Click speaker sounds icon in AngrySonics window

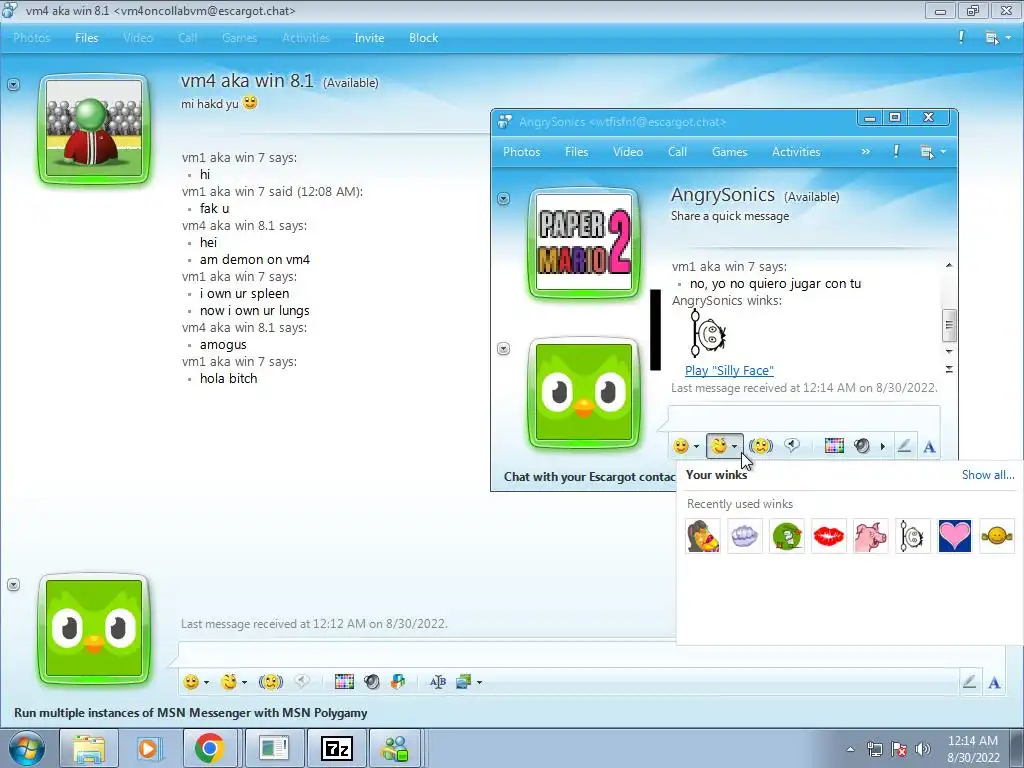(x=863, y=446)
